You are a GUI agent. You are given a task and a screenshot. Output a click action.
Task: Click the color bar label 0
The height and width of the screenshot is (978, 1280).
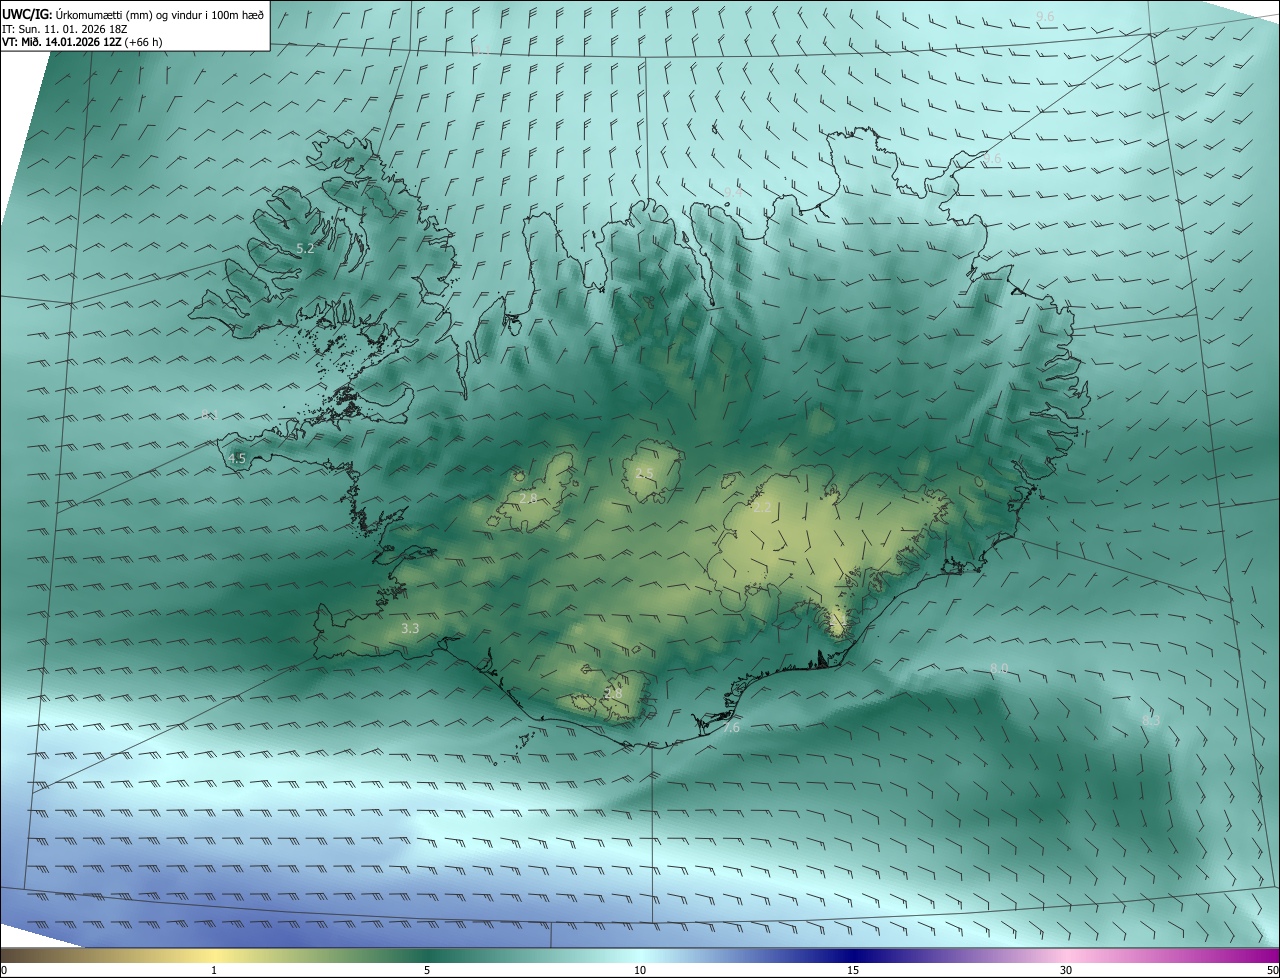coord(4,970)
